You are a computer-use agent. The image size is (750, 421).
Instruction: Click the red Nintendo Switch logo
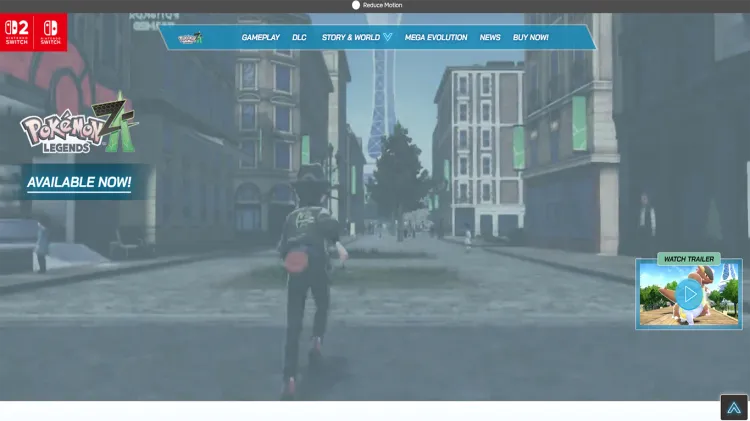pos(49,31)
